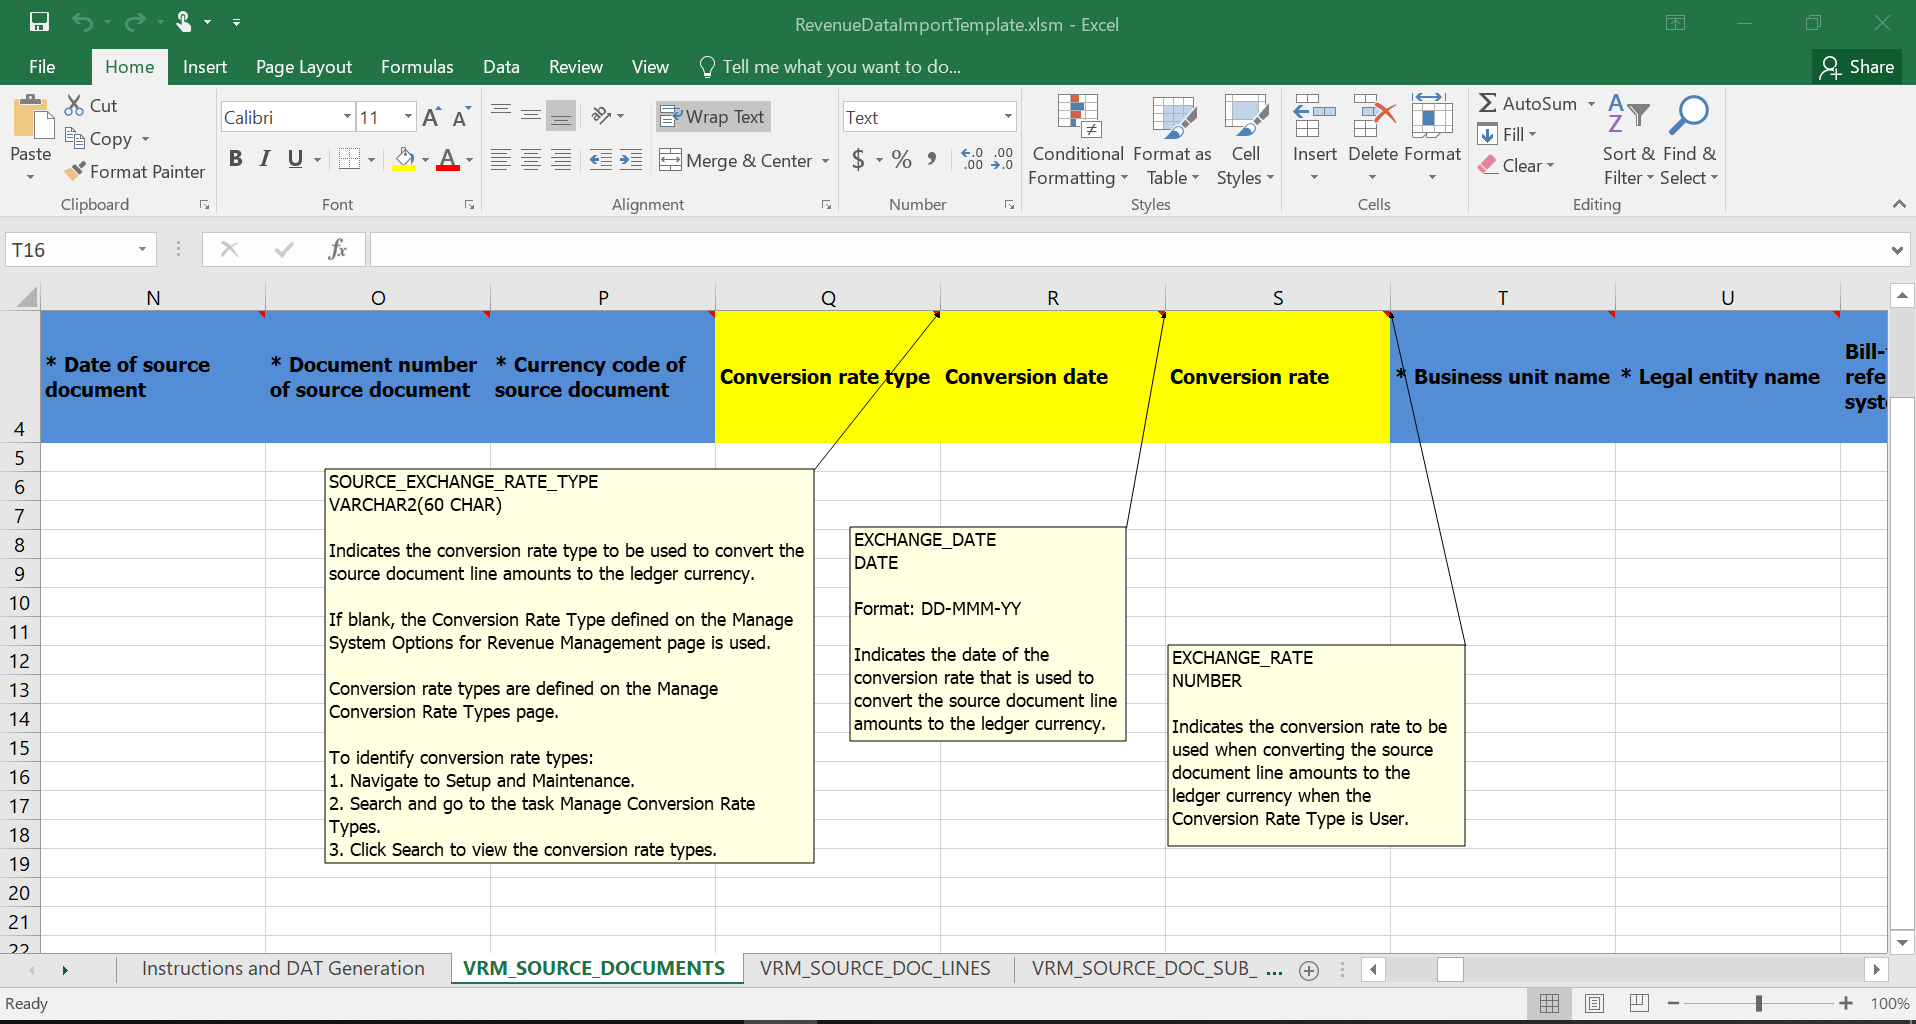The image size is (1916, 1024).
Task: Toggle Bold formatting
Action: tap(236, 159)
